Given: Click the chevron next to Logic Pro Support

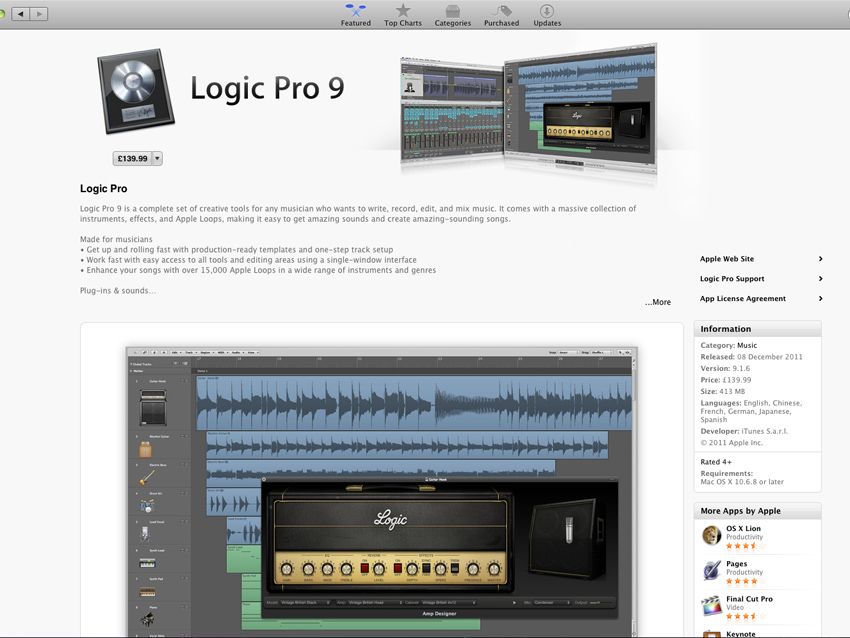Looking at the screenshot, I should coord(820,279).
